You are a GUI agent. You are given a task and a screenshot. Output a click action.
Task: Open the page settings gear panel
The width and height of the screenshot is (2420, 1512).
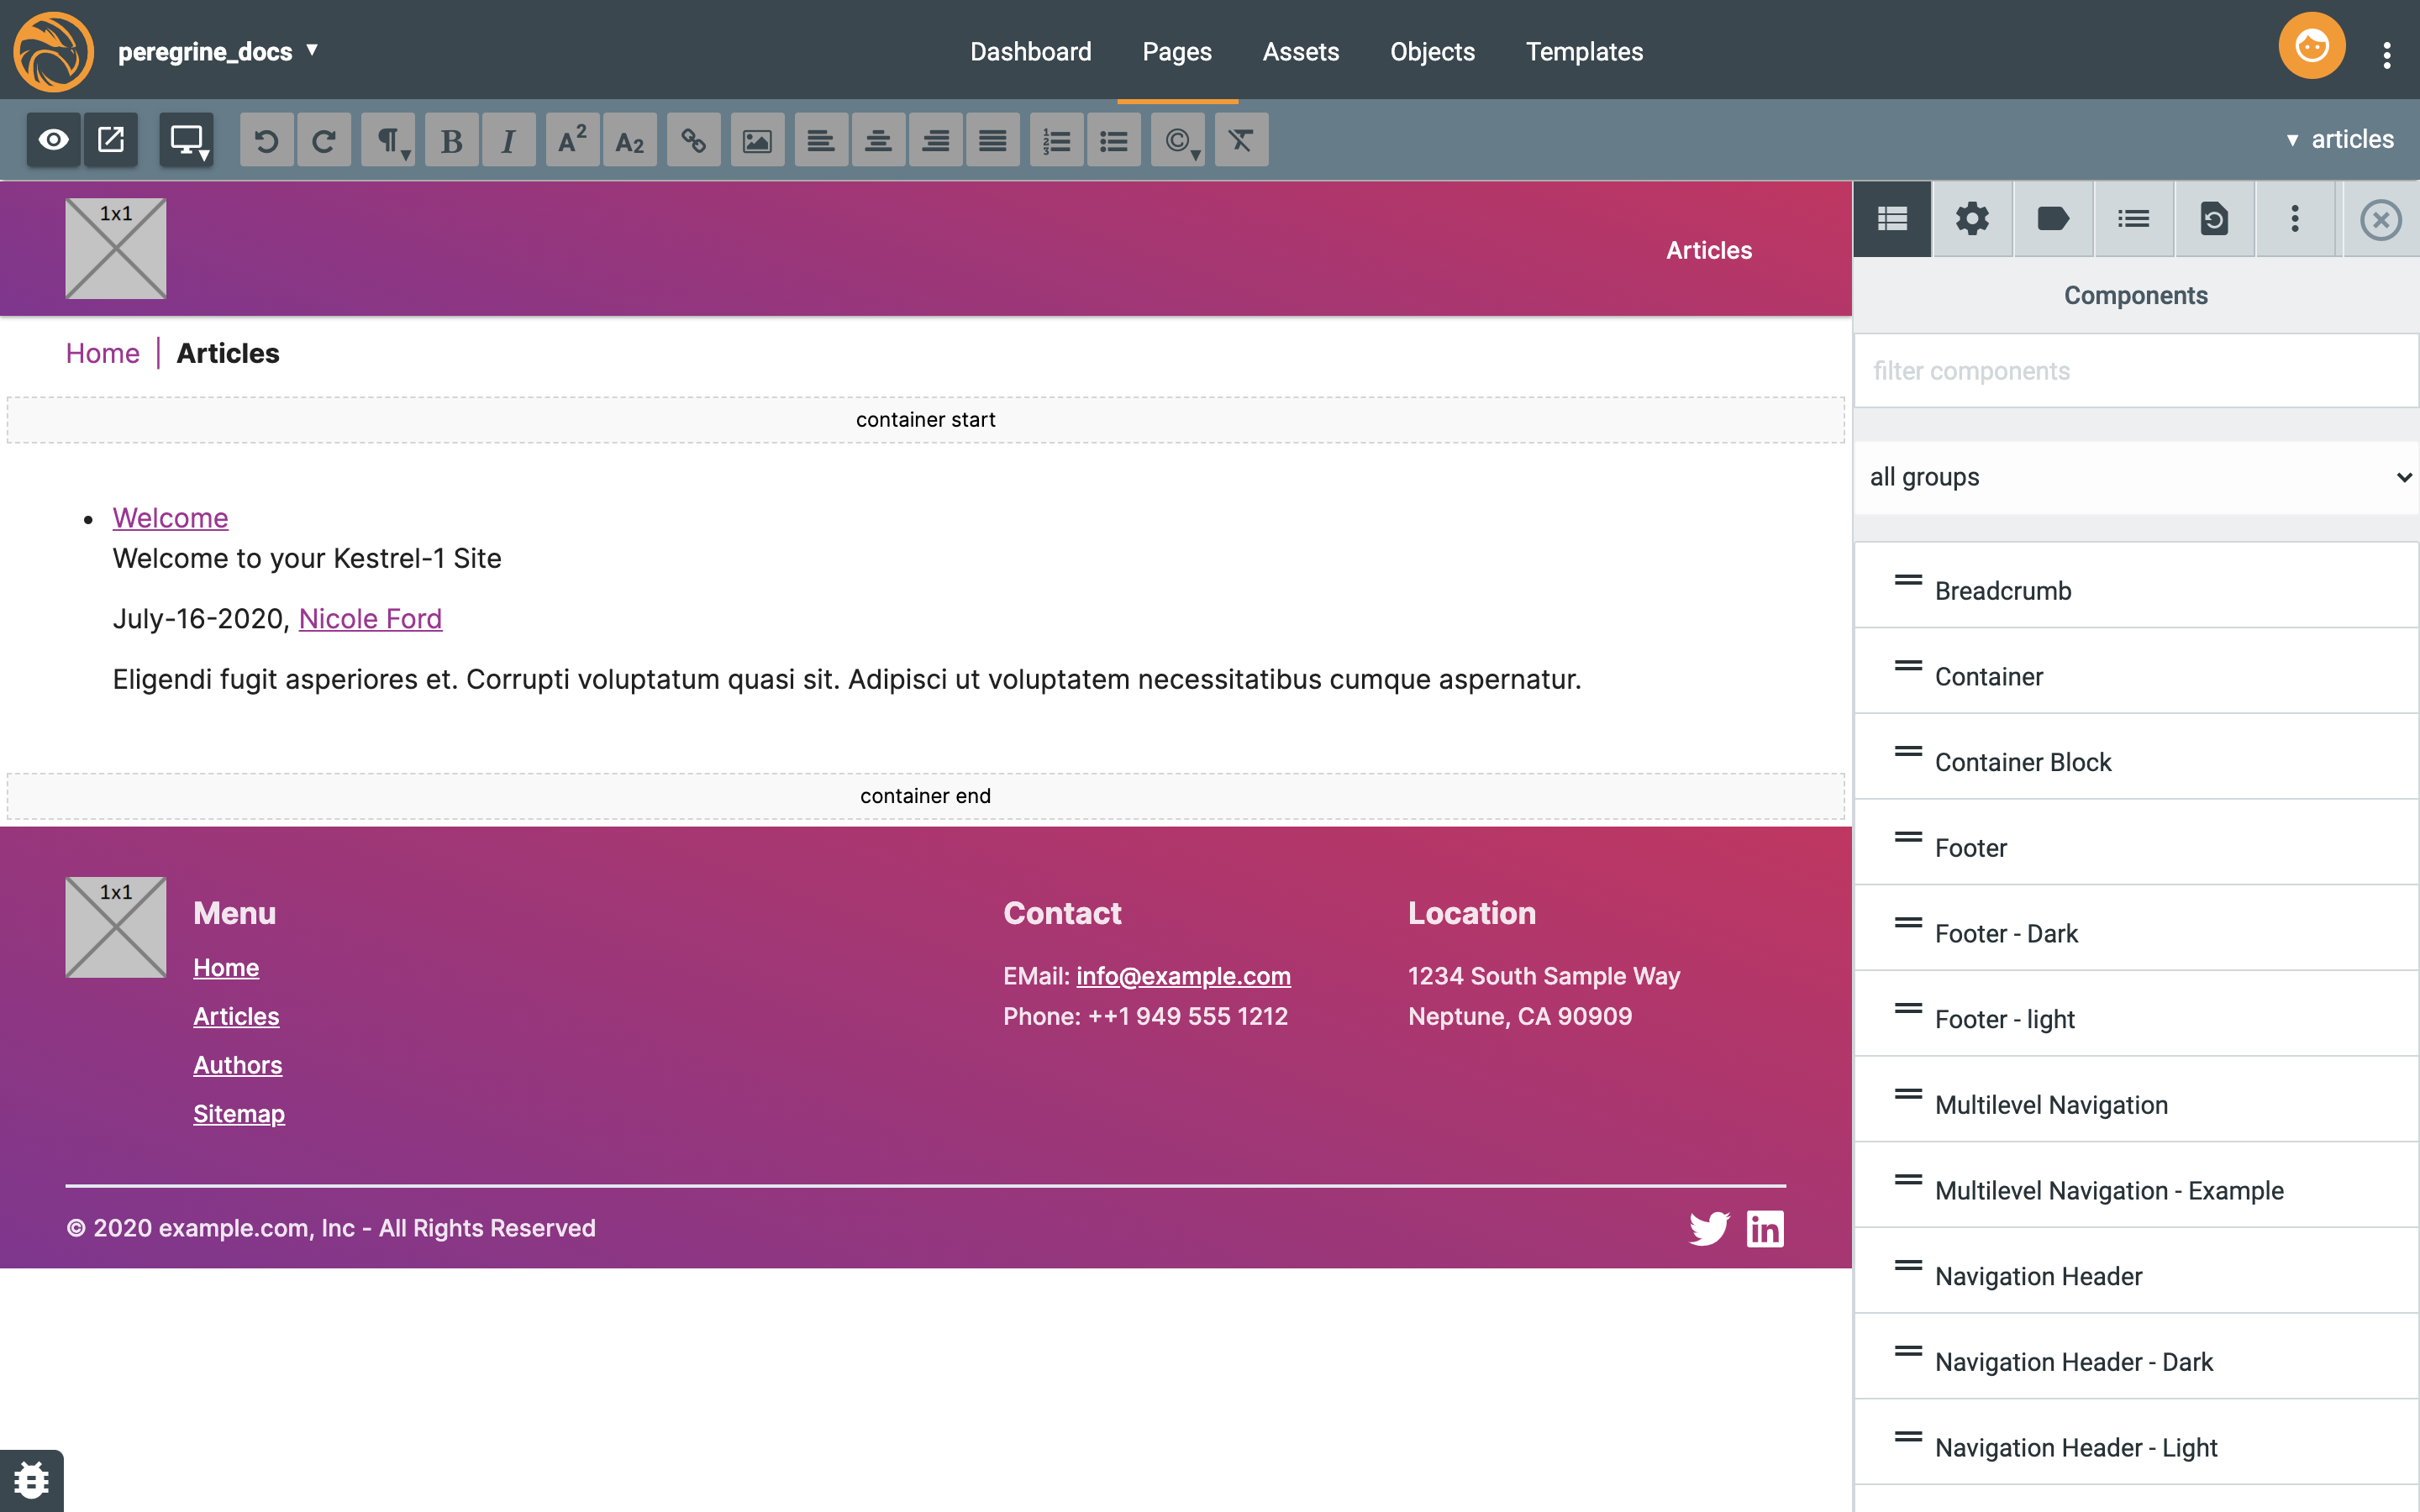1972,219
